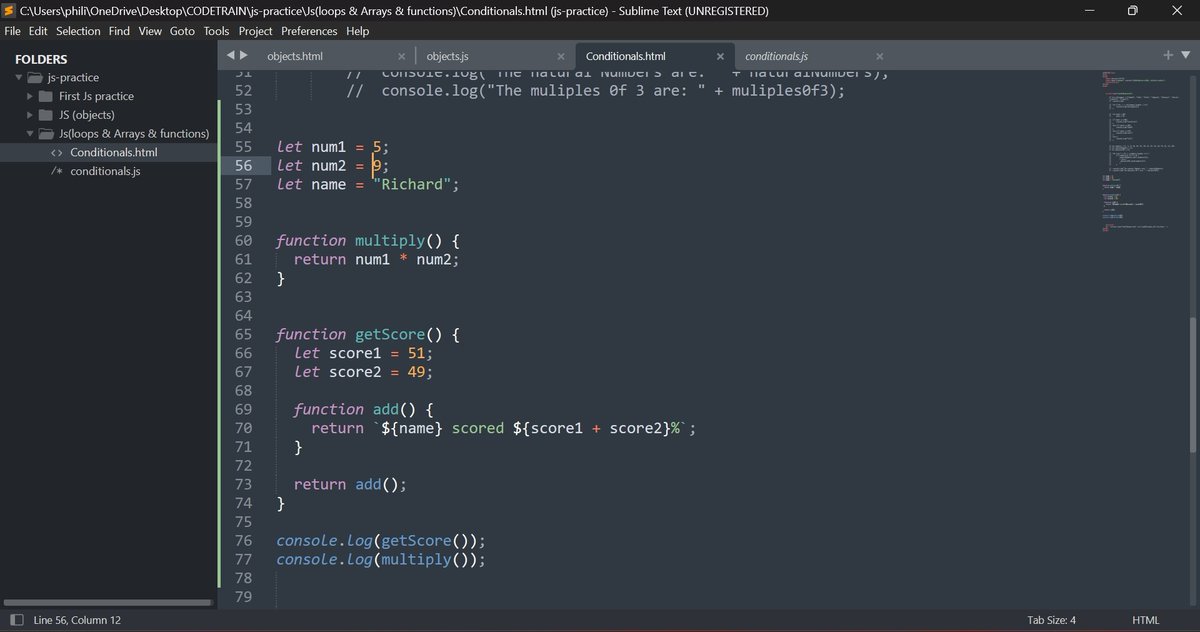Click the folder icon next to js-practice
Viewport: 1200px width, 632px height.
[x=33, y=77]
